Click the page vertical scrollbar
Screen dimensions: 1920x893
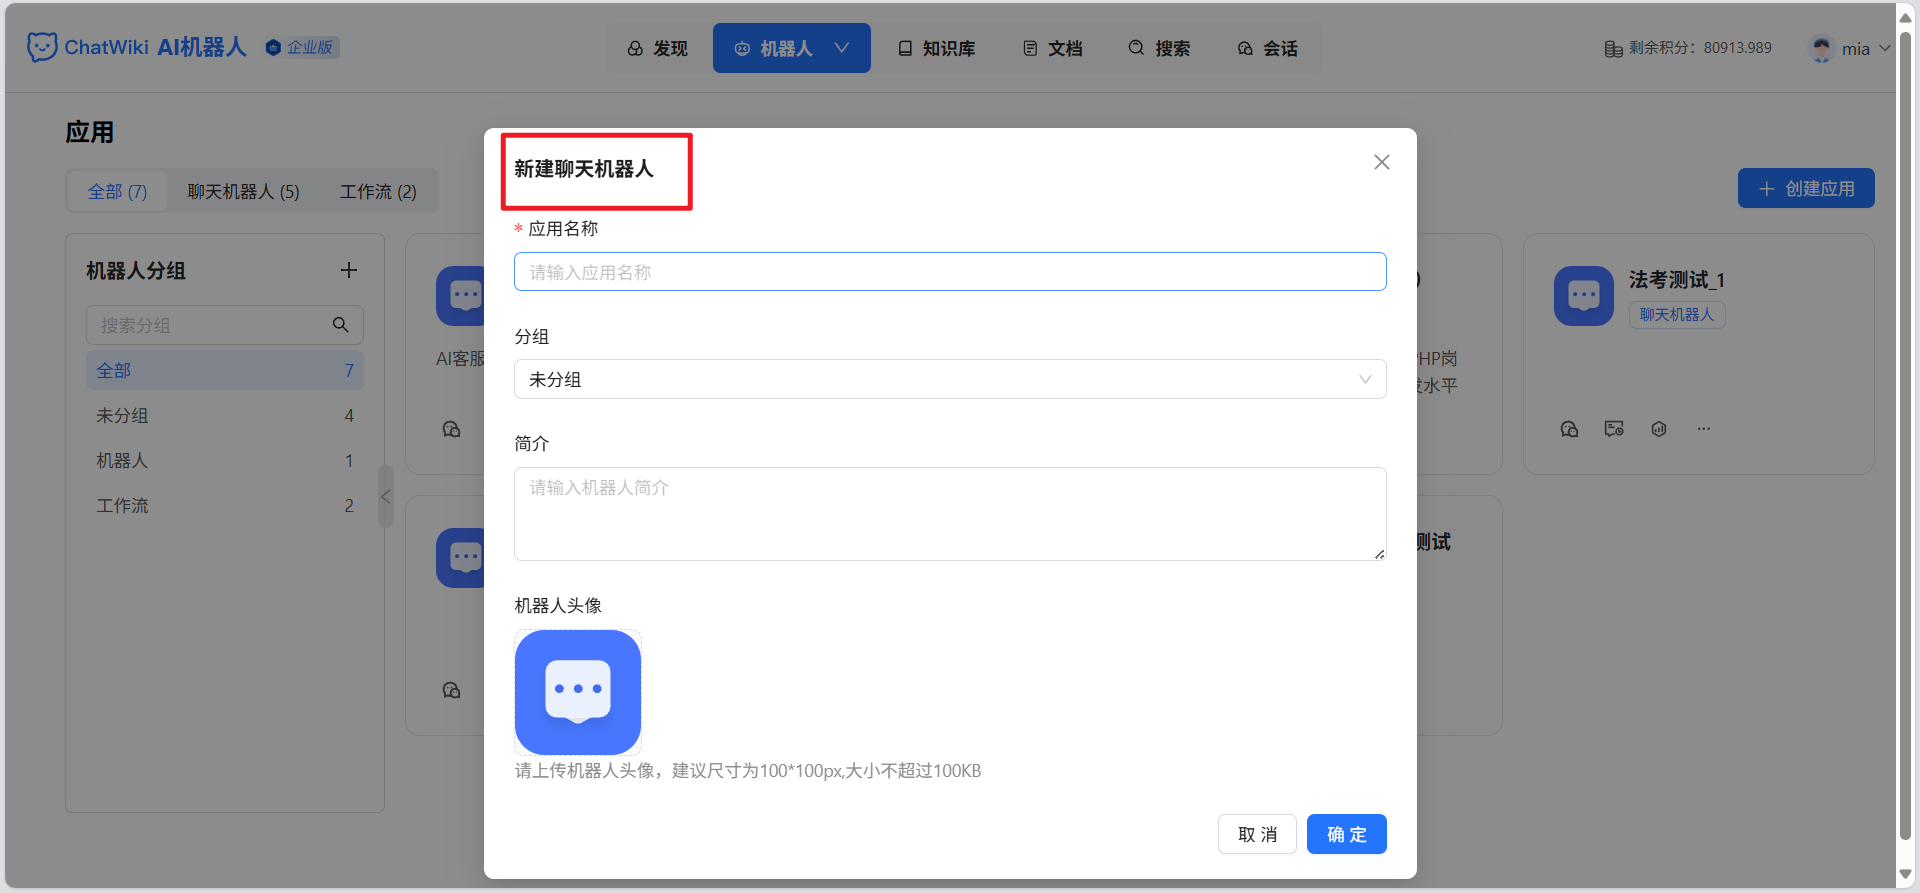(1905, 435)
